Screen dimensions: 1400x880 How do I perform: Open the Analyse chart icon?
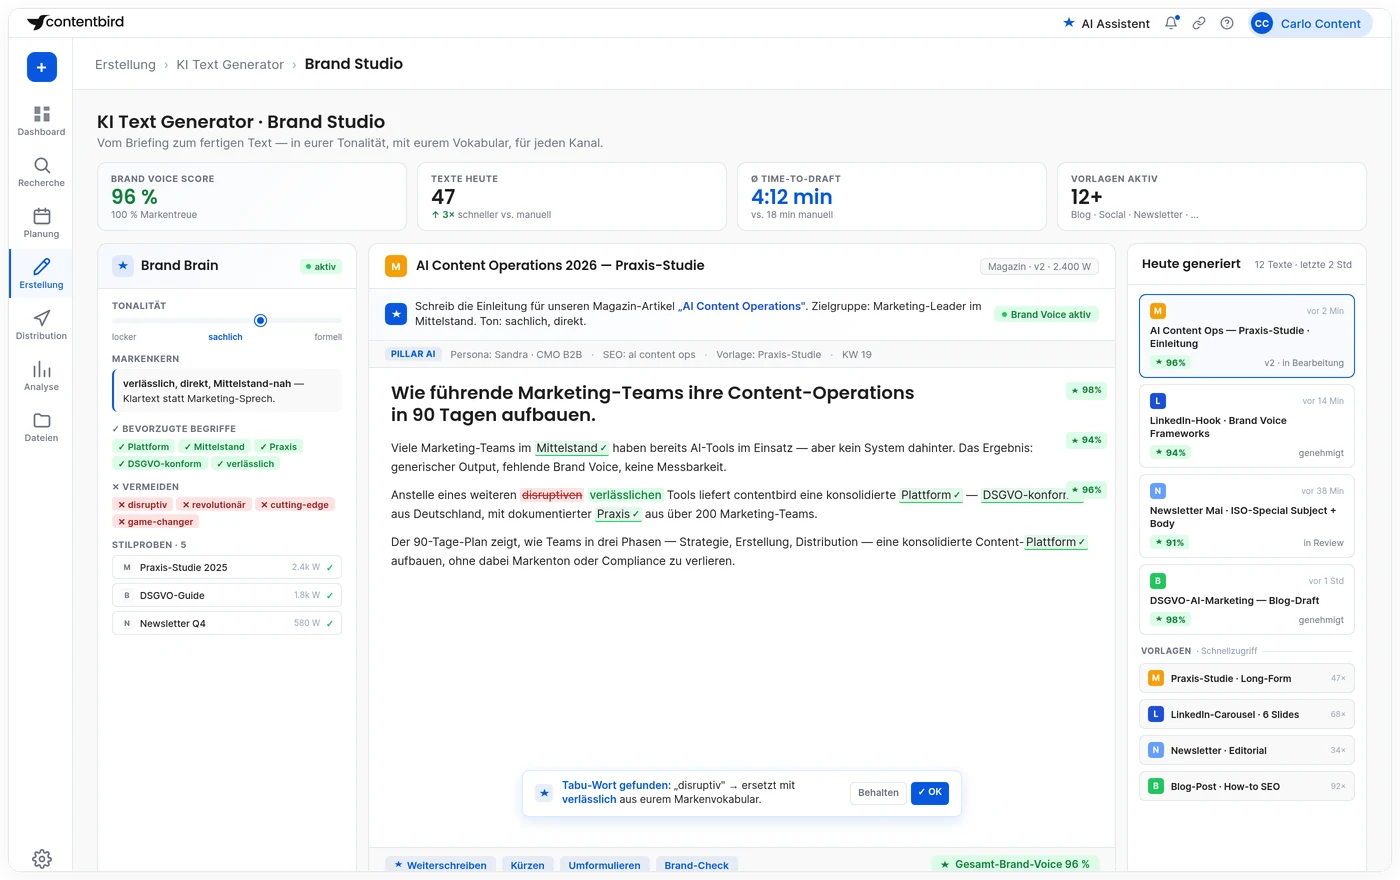click(x=41, y=369)
